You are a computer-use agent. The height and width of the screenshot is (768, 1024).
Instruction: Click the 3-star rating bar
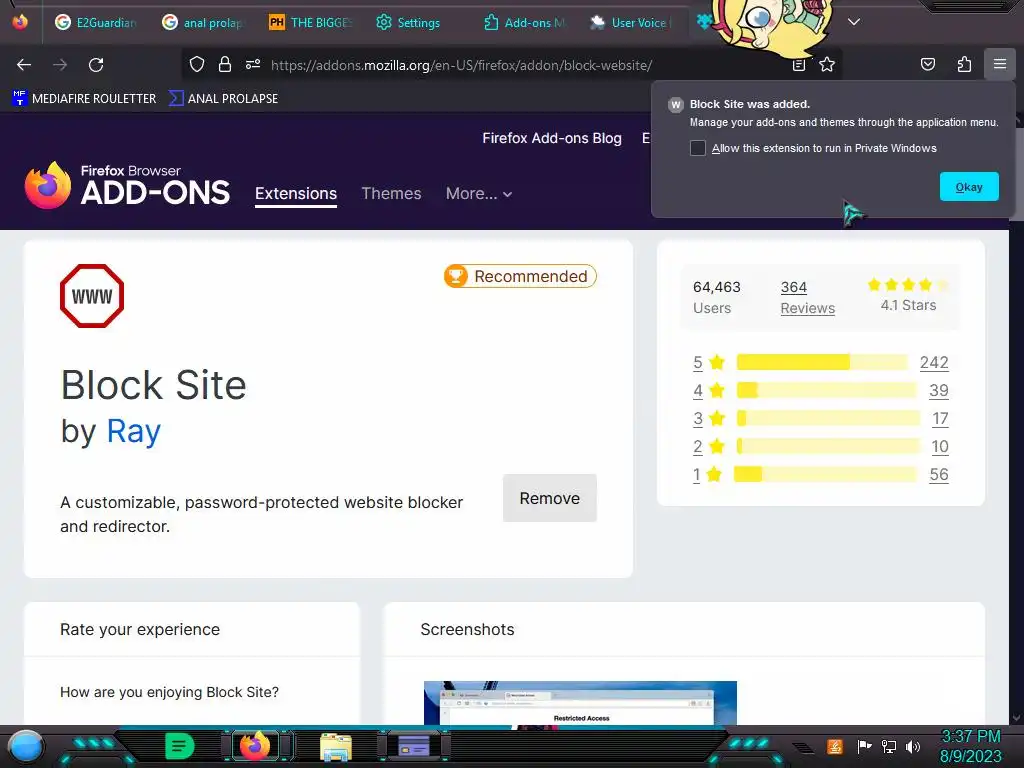pyautogui.click(x=828, y=418)
